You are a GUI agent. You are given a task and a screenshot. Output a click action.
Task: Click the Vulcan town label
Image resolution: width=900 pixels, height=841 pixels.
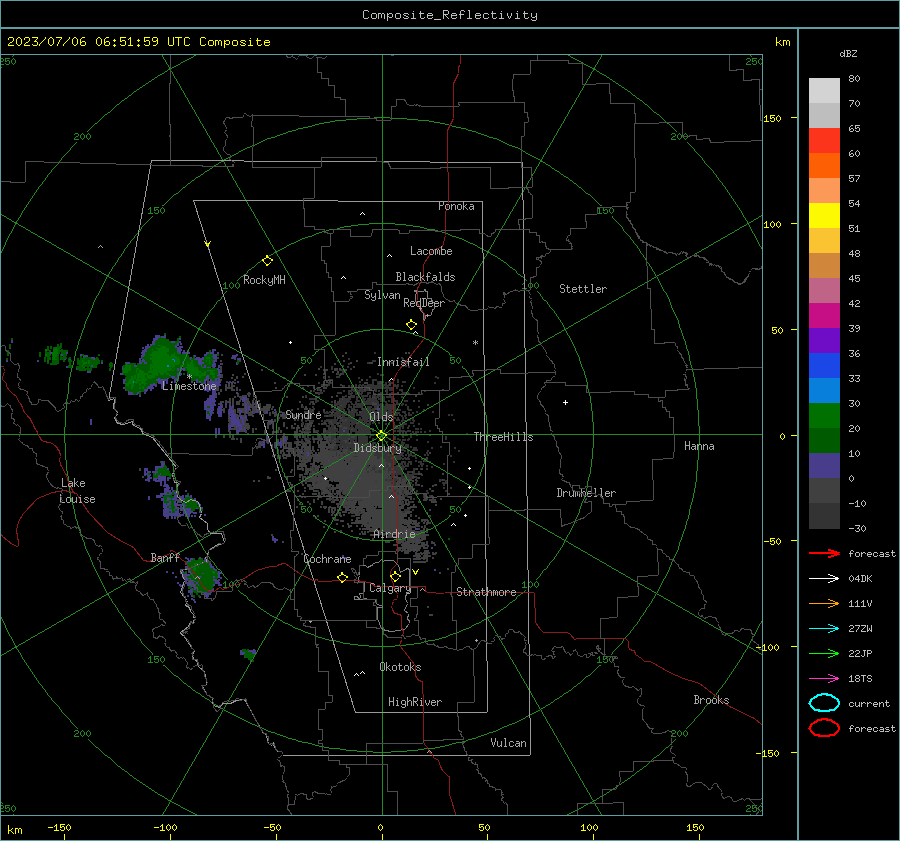pyautogui.click(x=508, y=743)
